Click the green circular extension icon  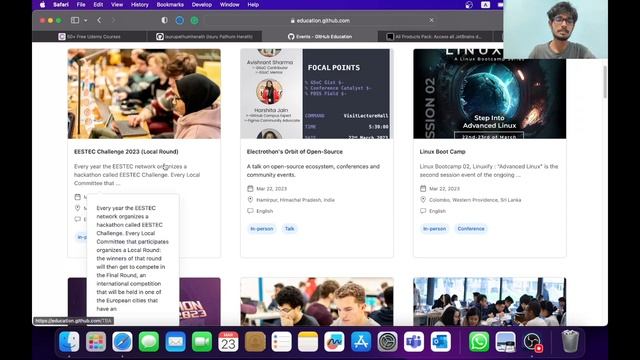(195, 20)
